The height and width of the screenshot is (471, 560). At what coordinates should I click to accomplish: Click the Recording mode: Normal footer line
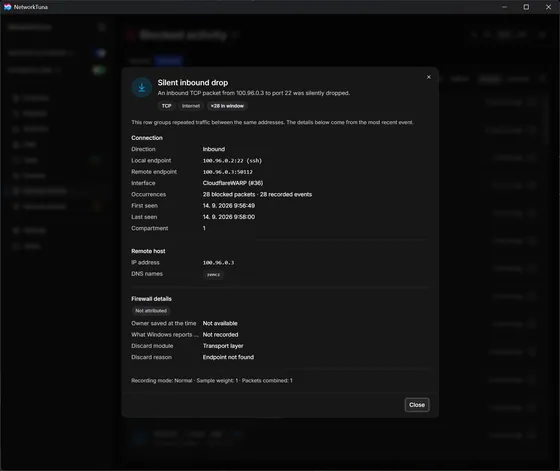point(212,381)
